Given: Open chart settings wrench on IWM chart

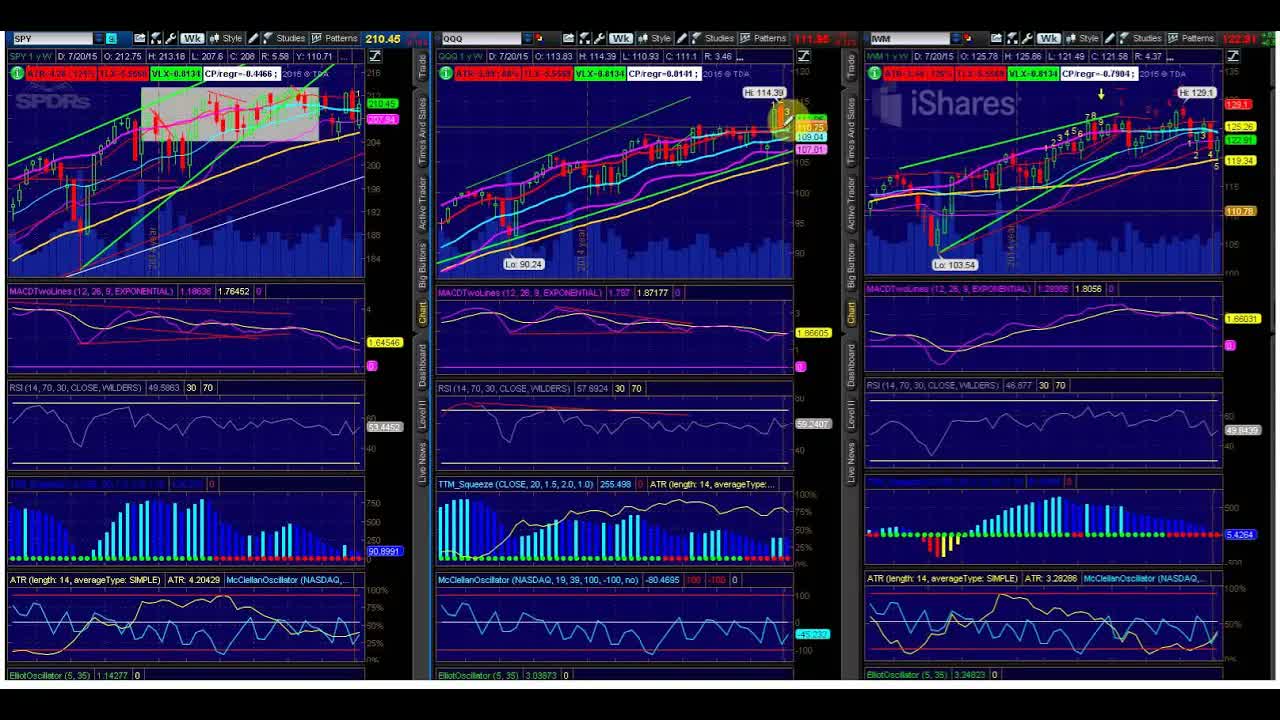Looking at the screenshot, I should tap(1027, 38).
